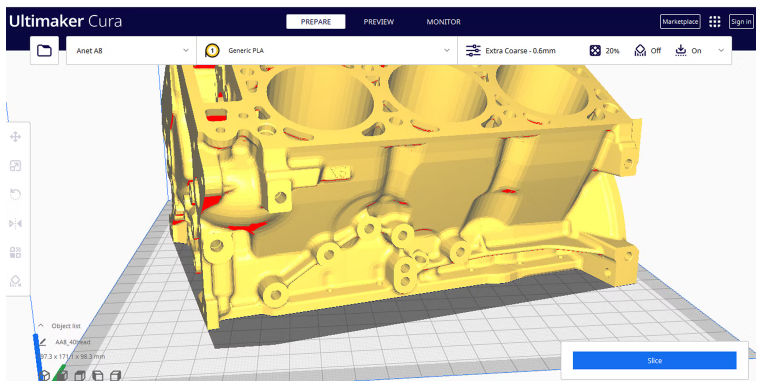Open file with the folder icon
The image size is (768, 387).
tap(45, 50)
